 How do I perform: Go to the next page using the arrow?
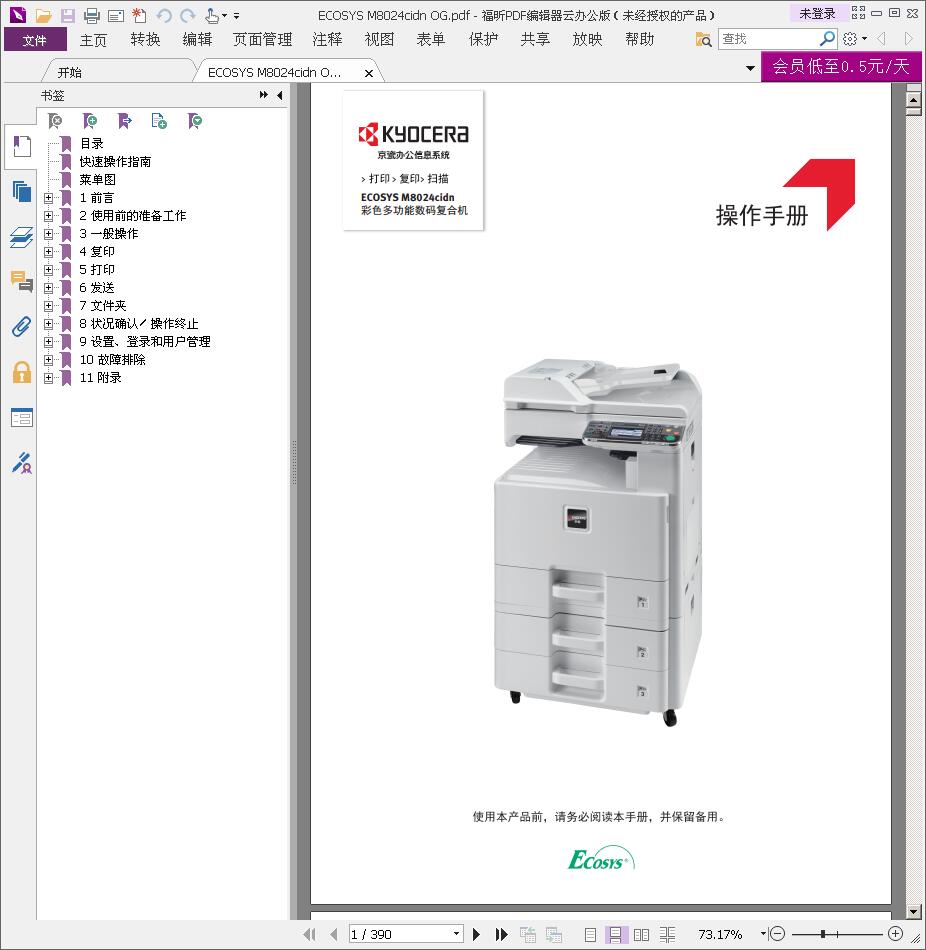coord(476,934)
